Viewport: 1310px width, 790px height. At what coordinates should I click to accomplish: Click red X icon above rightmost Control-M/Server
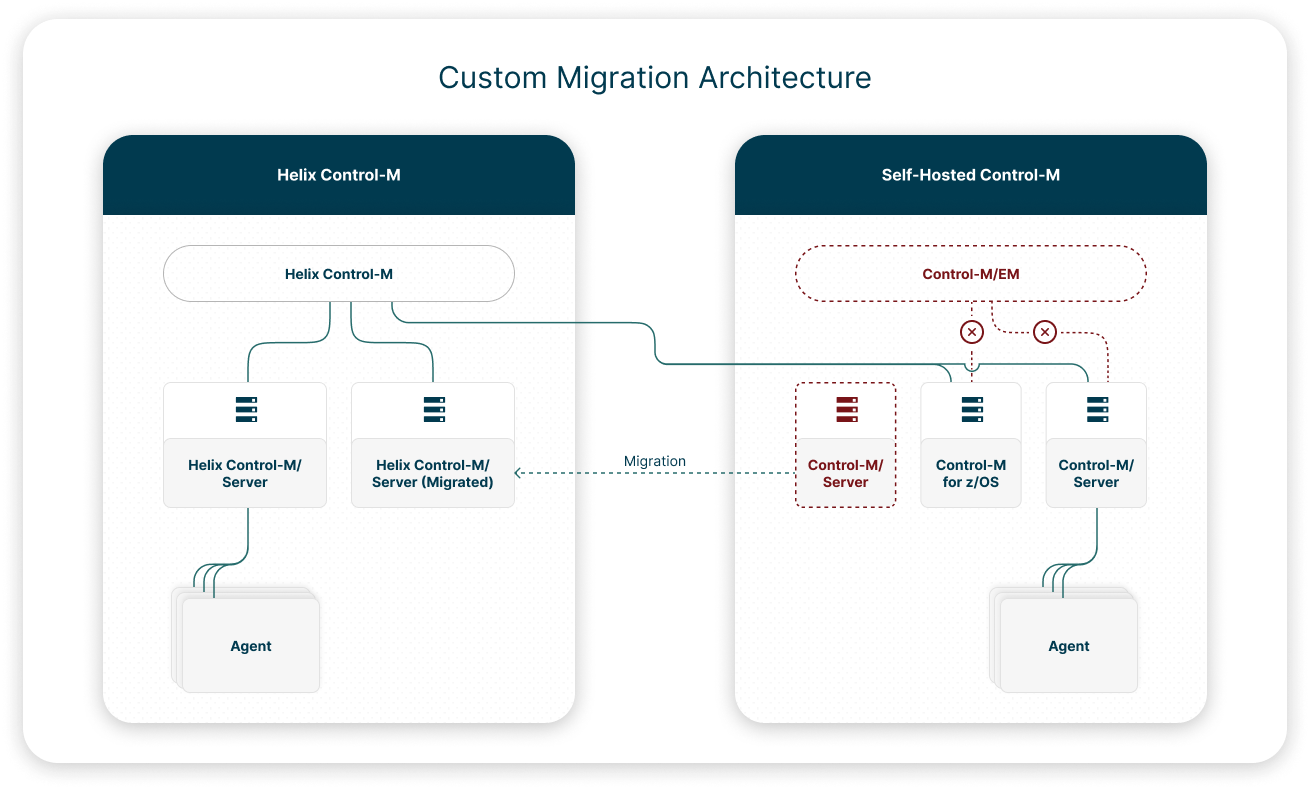(x=1045, y=332)
